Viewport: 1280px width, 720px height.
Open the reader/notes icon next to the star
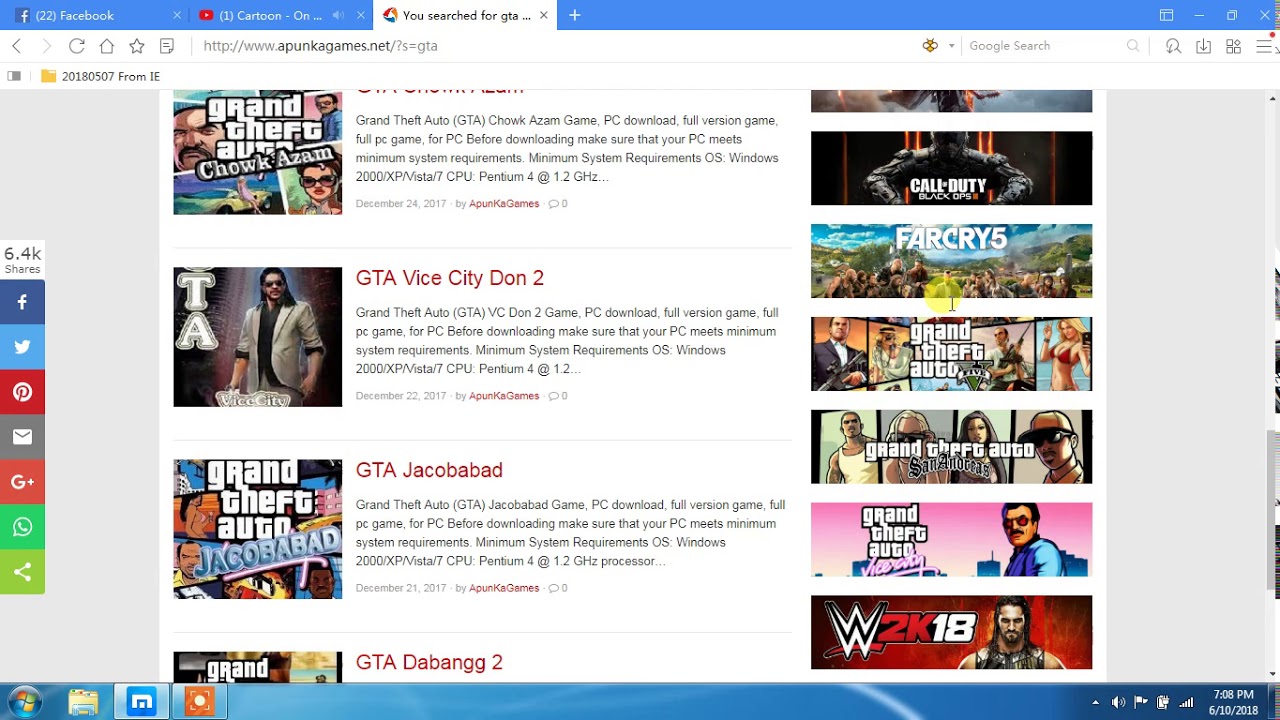(x=167, y=46)
